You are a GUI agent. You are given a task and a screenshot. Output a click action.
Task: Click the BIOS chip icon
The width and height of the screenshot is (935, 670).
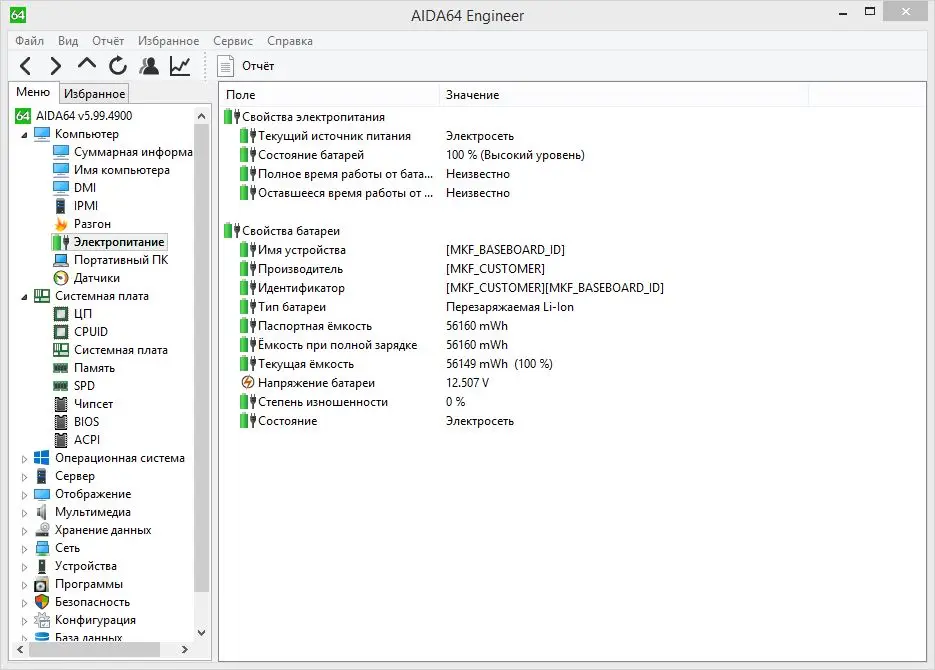click(x=61, y=422)
